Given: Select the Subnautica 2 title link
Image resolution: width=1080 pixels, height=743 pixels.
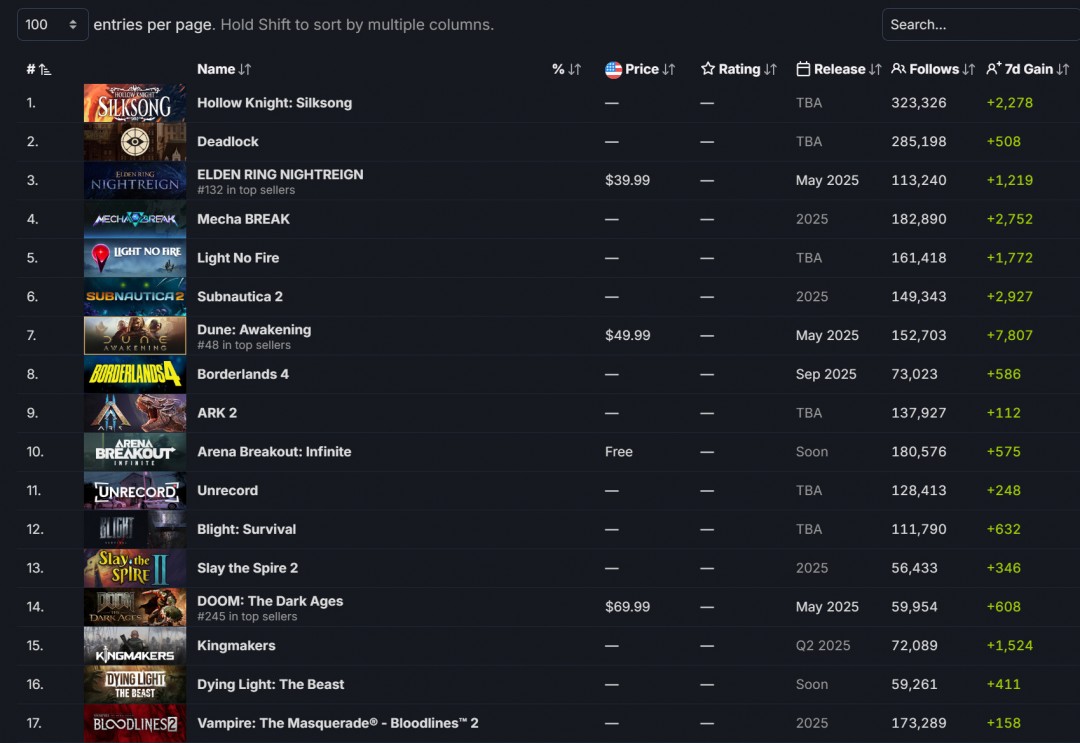Looking at the screenshot, I should tap(240, 297).
